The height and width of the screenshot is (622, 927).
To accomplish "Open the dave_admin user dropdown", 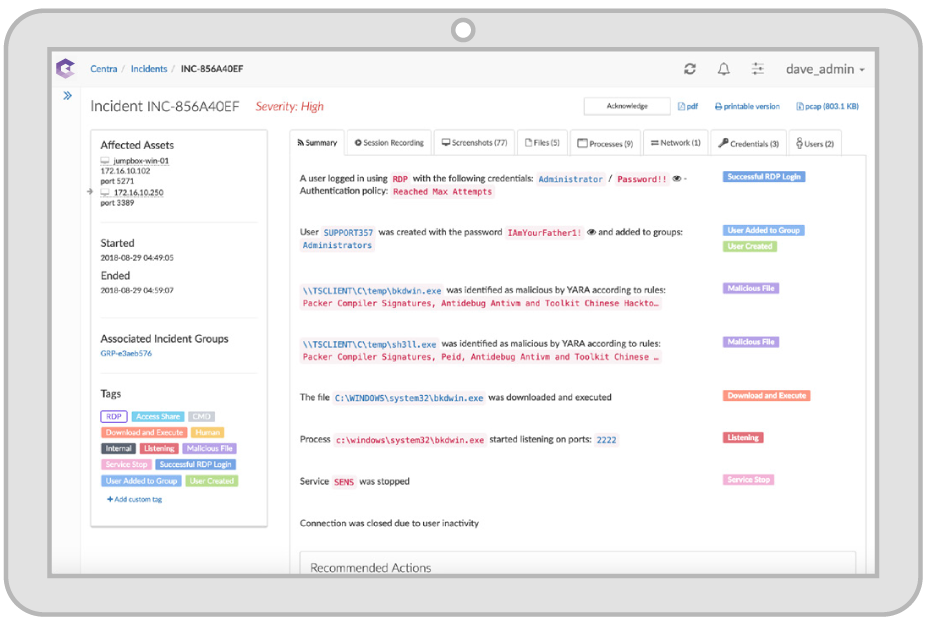I will pyautogui.click(x=825, y=69).
